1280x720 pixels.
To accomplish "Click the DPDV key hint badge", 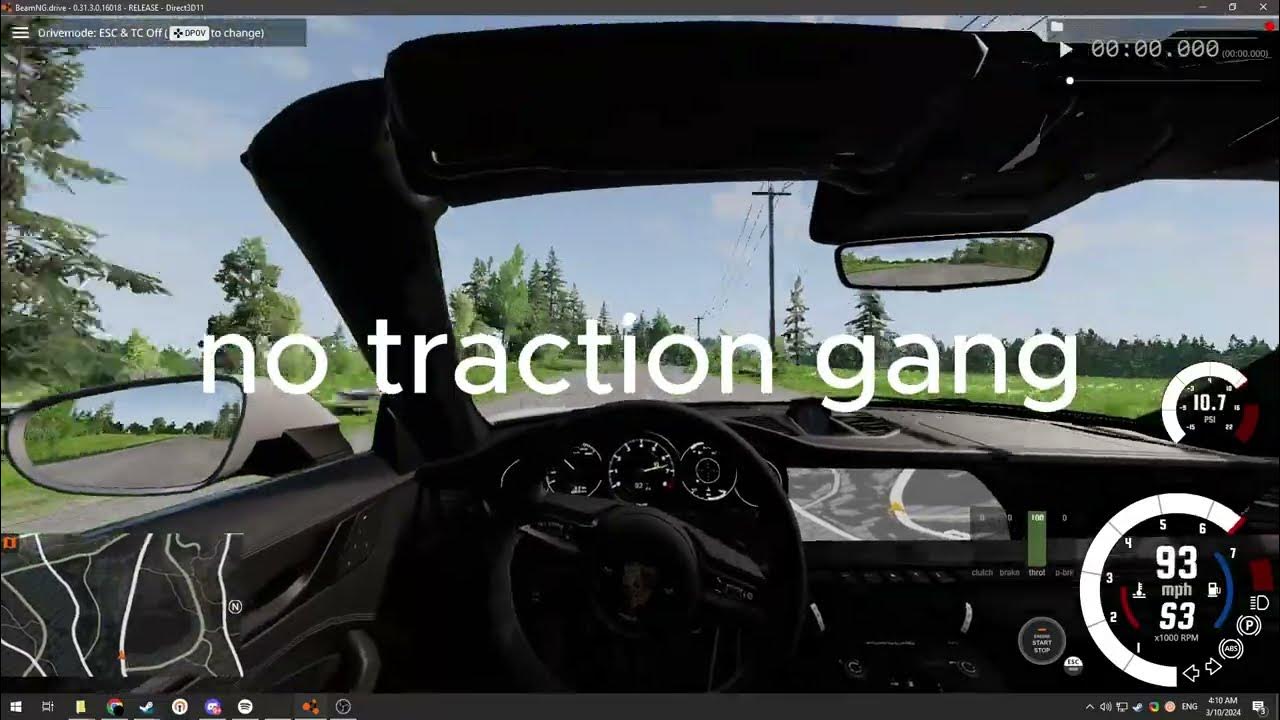I will tap(189, 33).
